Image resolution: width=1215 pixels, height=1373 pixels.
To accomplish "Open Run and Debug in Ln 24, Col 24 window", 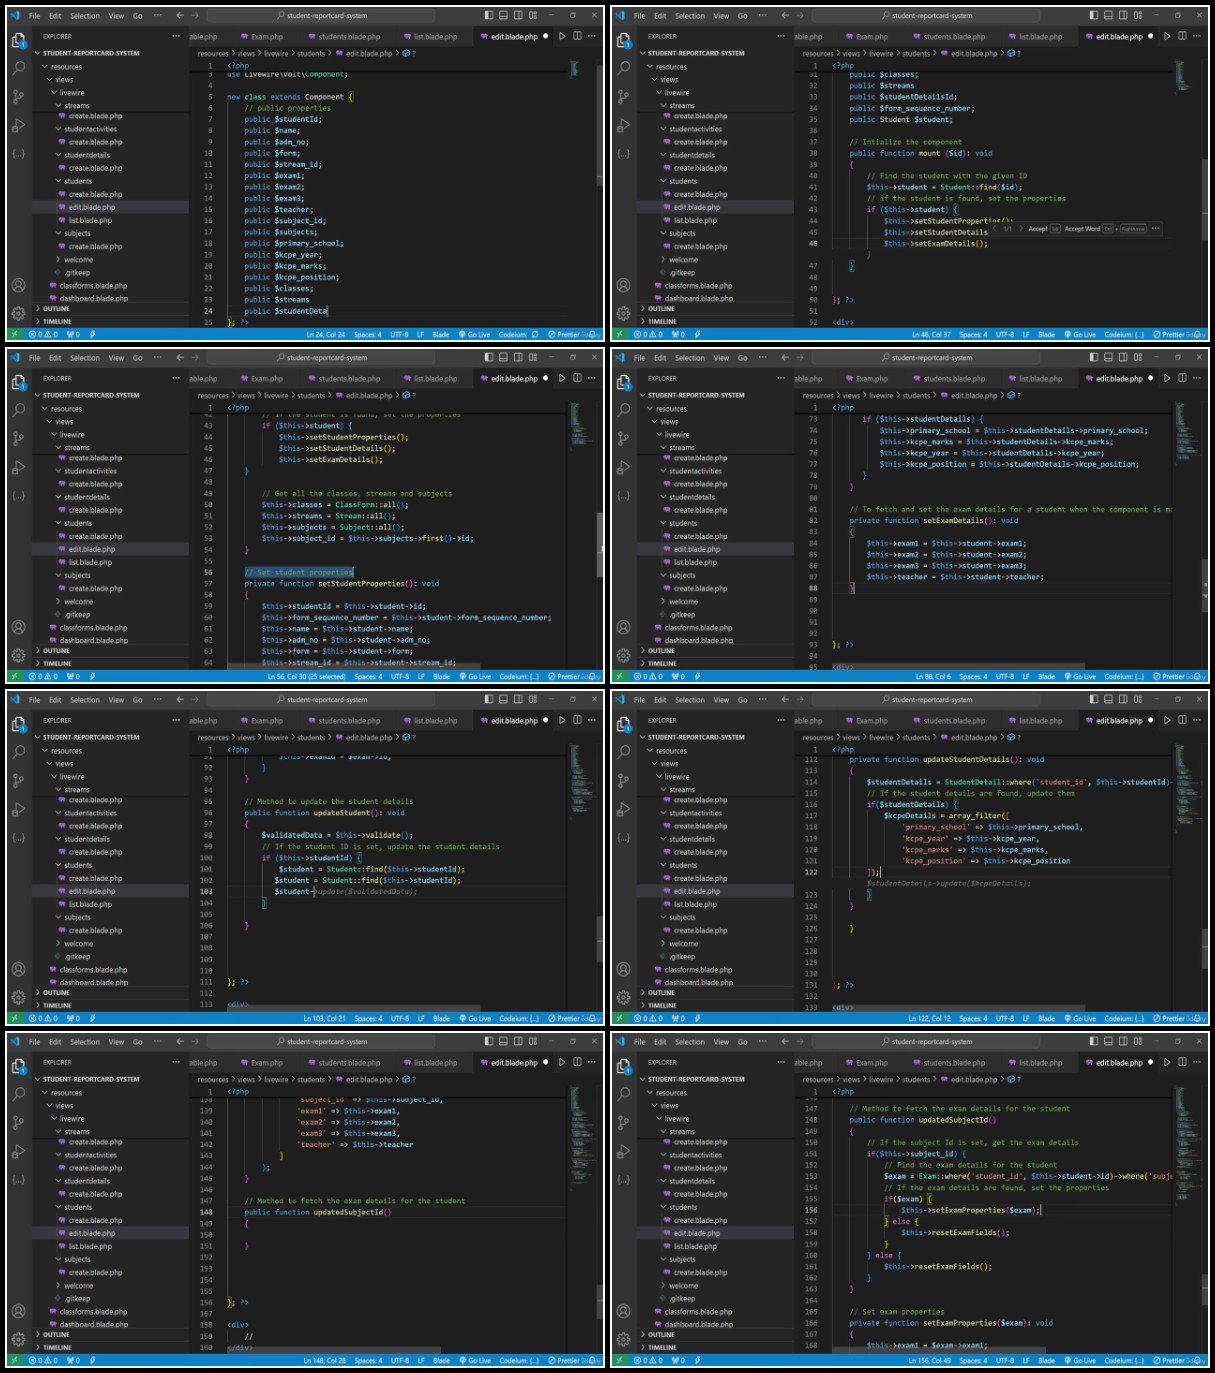I will point(18,125).
